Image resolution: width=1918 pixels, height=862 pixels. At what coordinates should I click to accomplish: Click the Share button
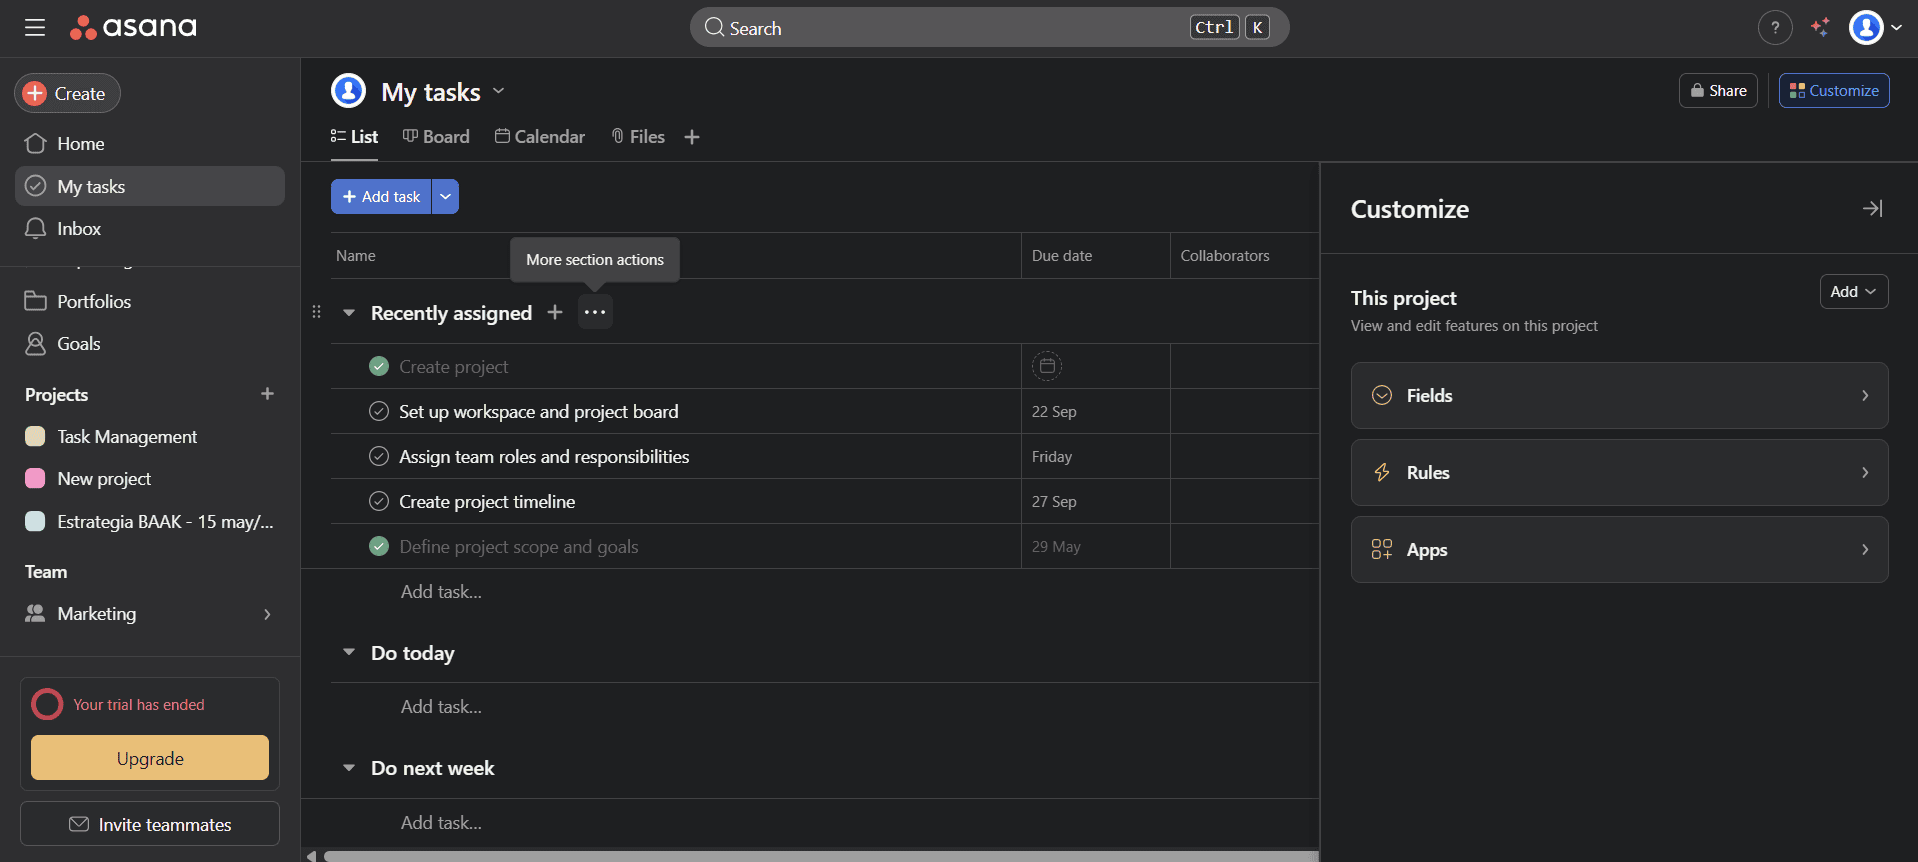(x=1718, y=91)
